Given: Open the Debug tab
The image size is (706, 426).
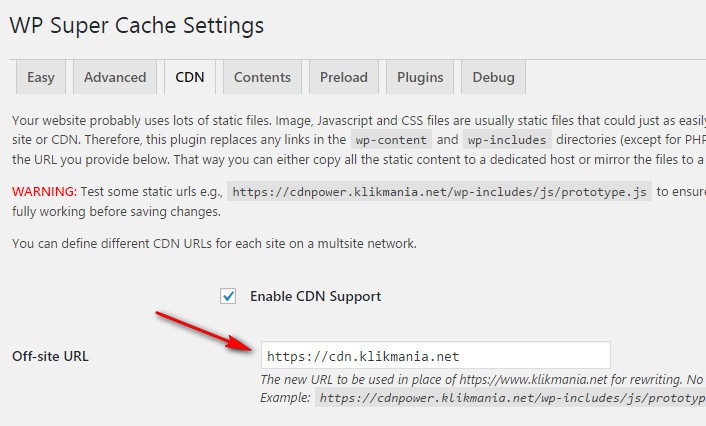Looking at the screenshot, I should [493, 77].
